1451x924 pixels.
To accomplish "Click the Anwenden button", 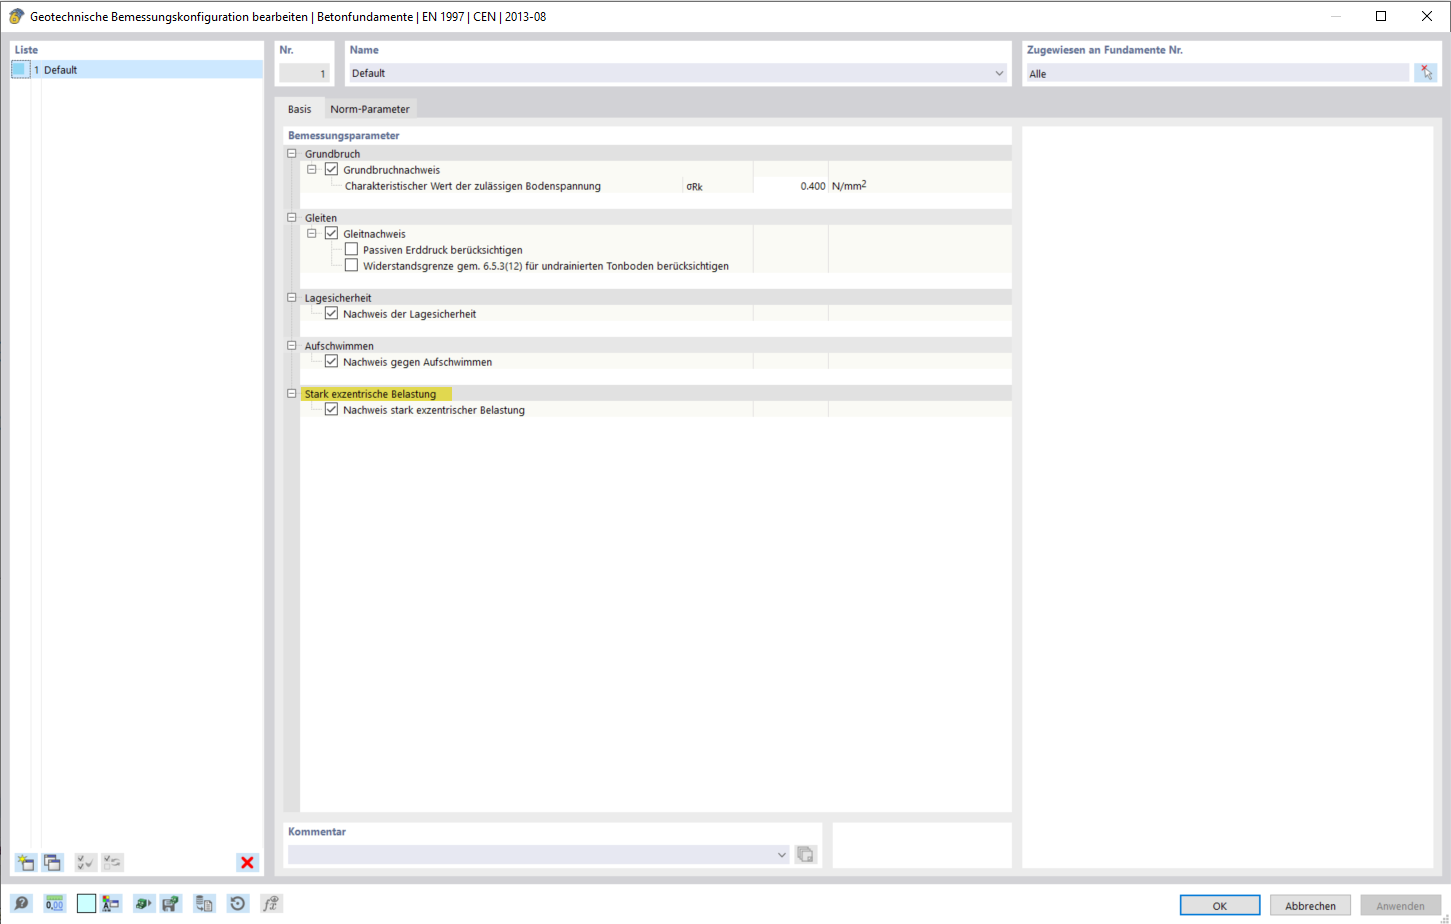I will coord(1400,905).
